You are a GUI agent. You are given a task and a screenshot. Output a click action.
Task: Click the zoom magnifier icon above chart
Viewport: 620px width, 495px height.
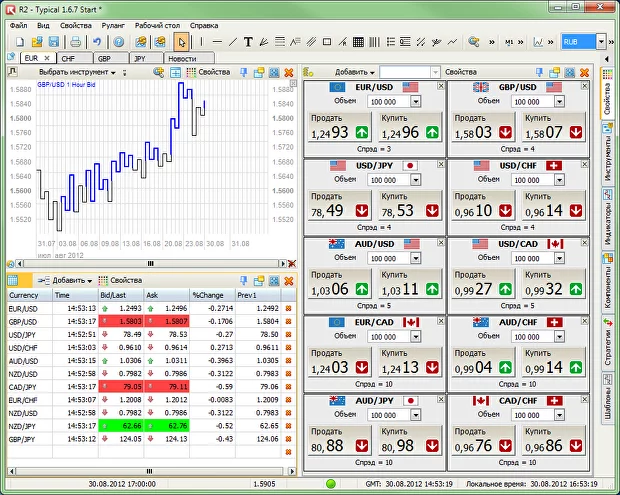point(158,73)
